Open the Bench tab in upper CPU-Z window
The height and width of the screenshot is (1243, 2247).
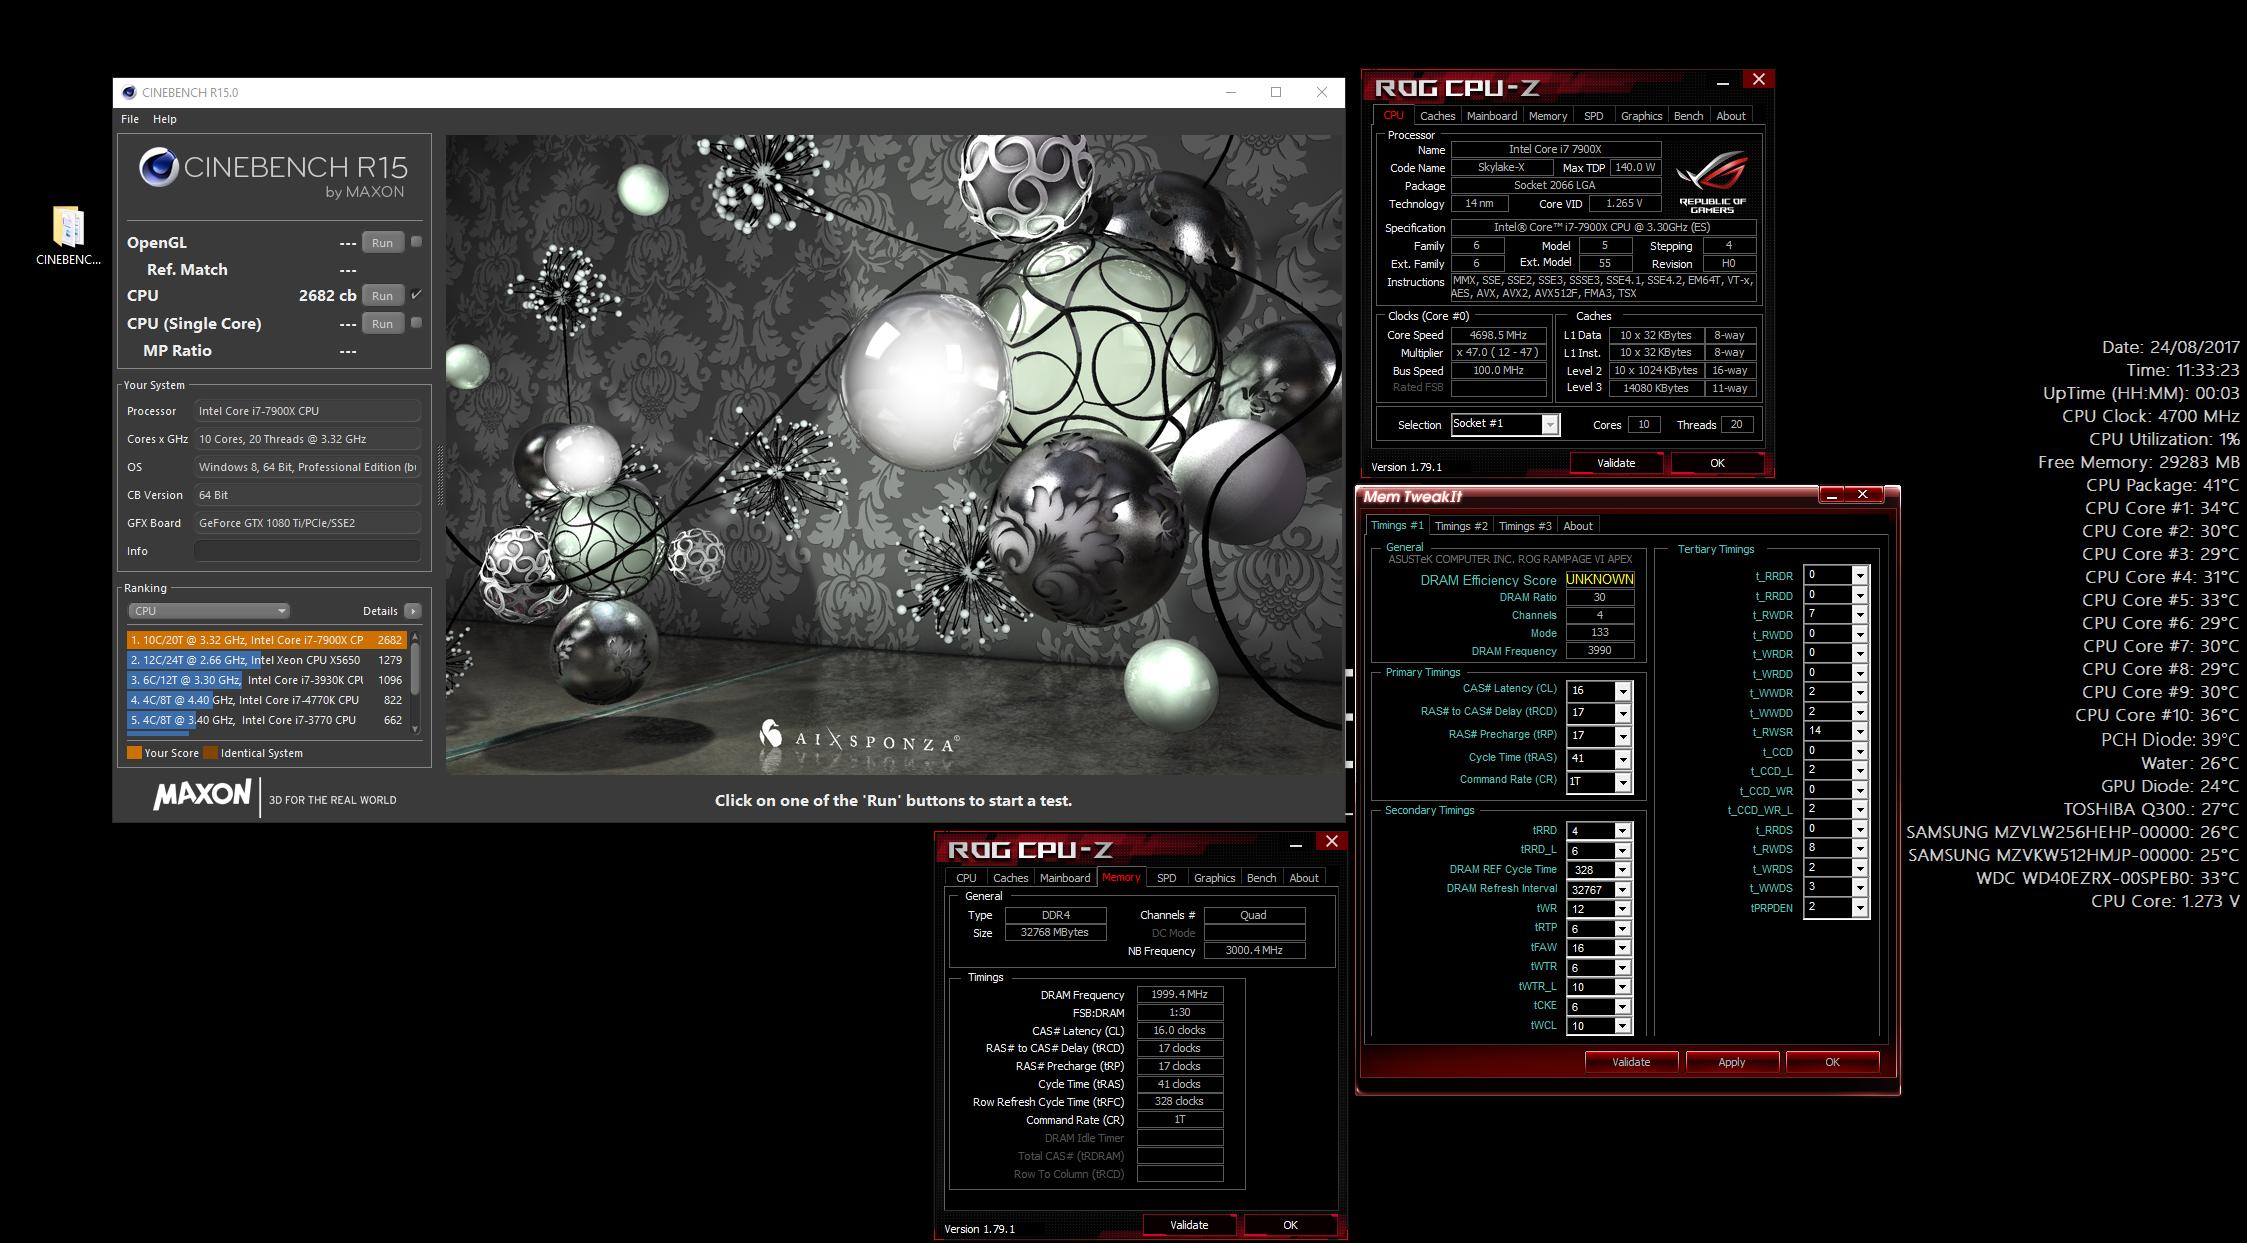1688,116
